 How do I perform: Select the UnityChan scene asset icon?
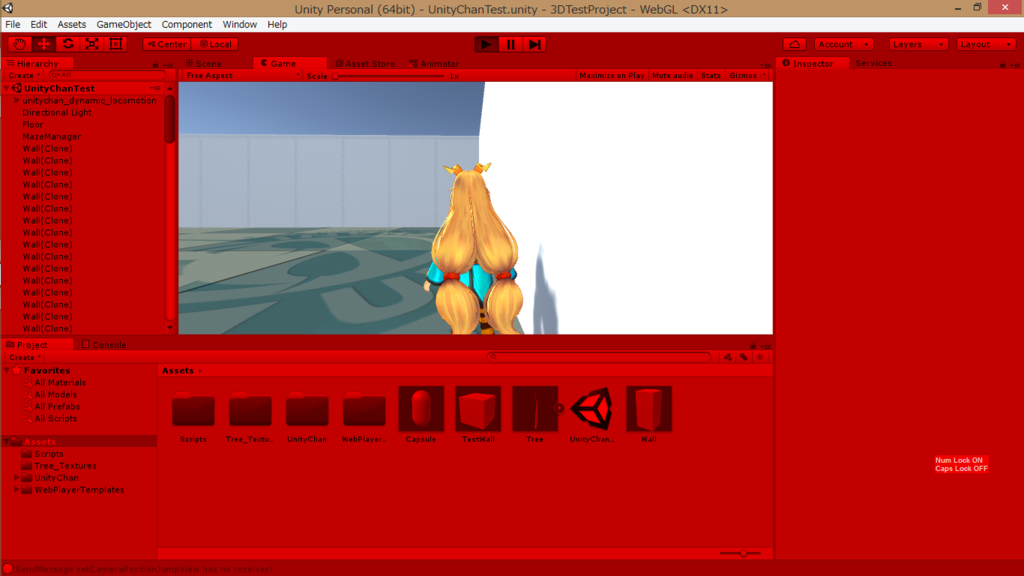[x=592, y=409]
